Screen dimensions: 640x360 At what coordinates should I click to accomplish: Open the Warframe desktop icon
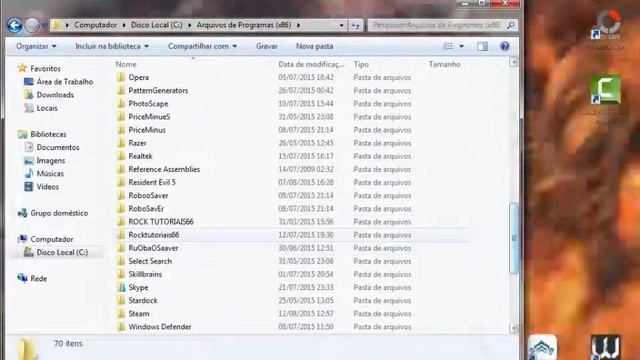(x=542, y=348)
